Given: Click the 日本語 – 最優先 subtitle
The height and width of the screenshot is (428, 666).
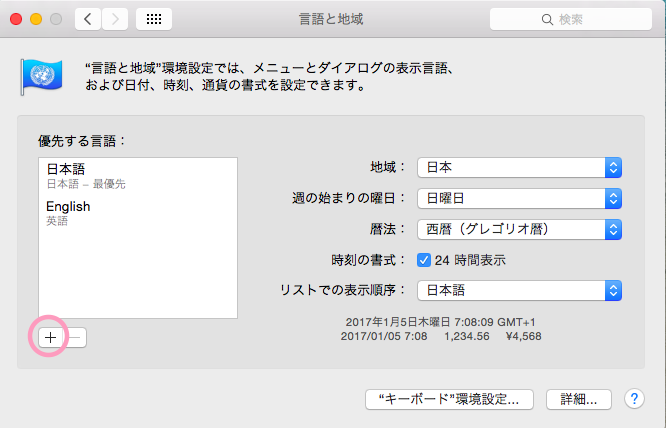Looking at the screenshot, I should tap(86, 184).
